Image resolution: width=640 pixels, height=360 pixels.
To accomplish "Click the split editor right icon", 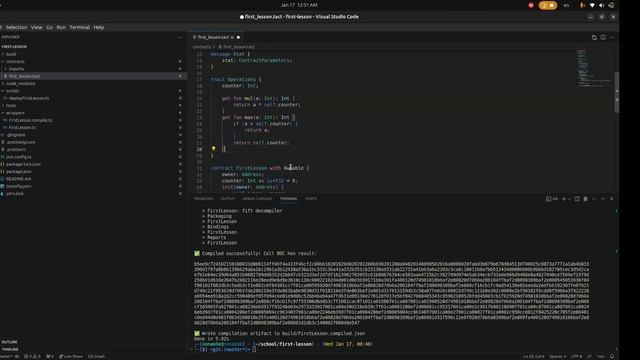I will click(603, 37).
